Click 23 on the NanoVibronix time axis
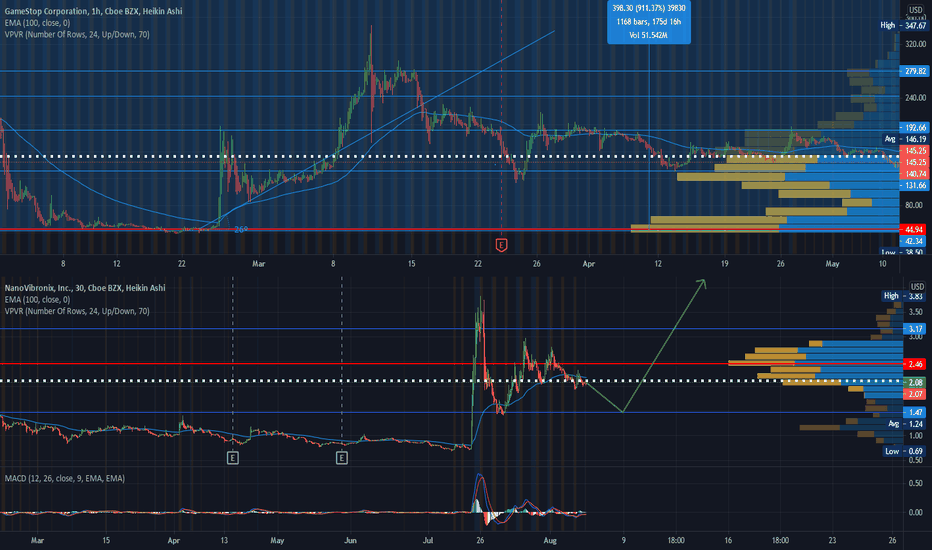932x550 pixels. pos(832,540)
